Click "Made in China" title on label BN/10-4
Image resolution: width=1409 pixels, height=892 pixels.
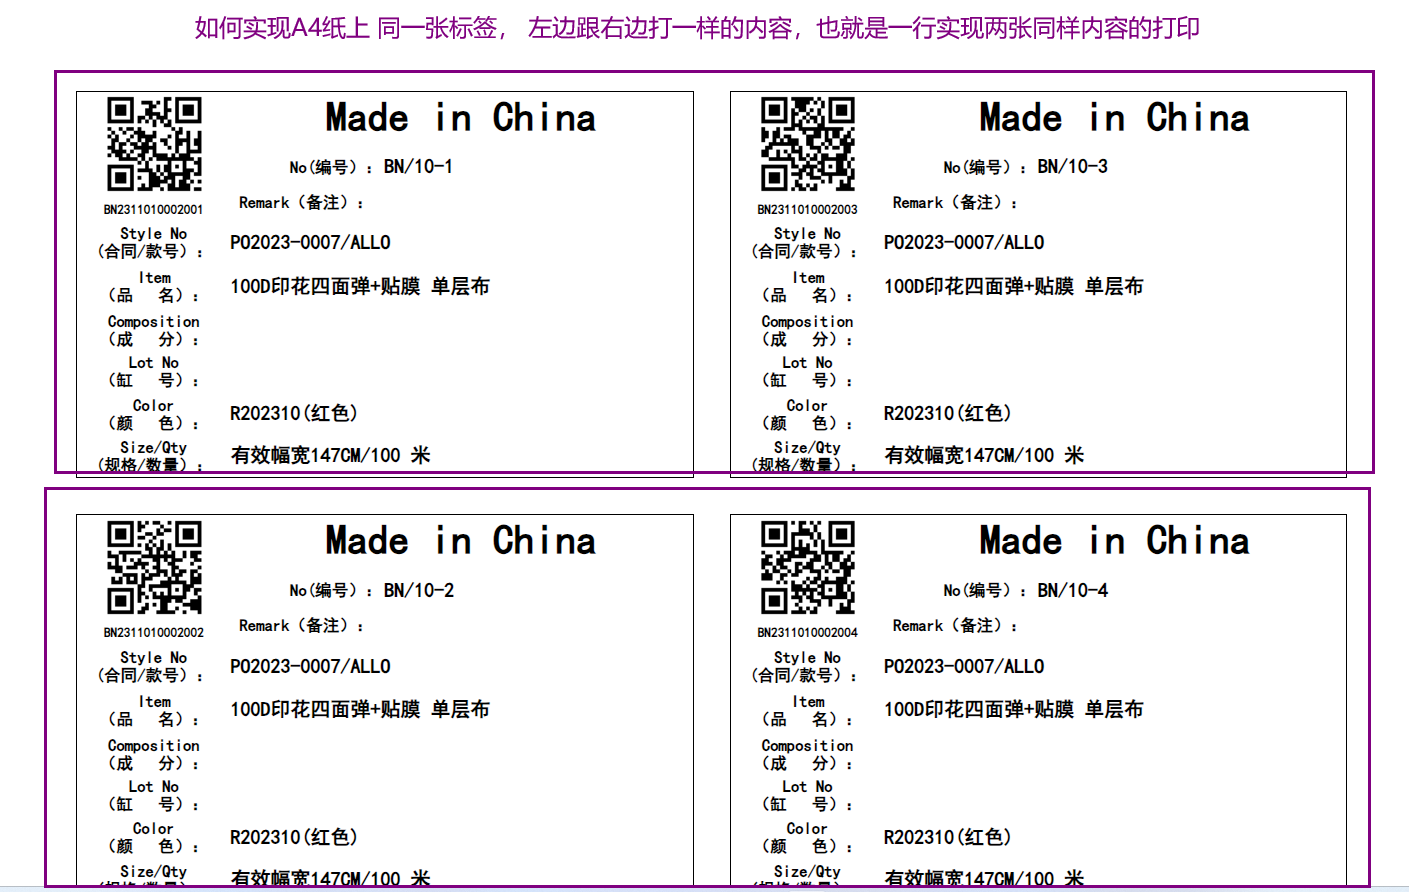pos(1114,541)
